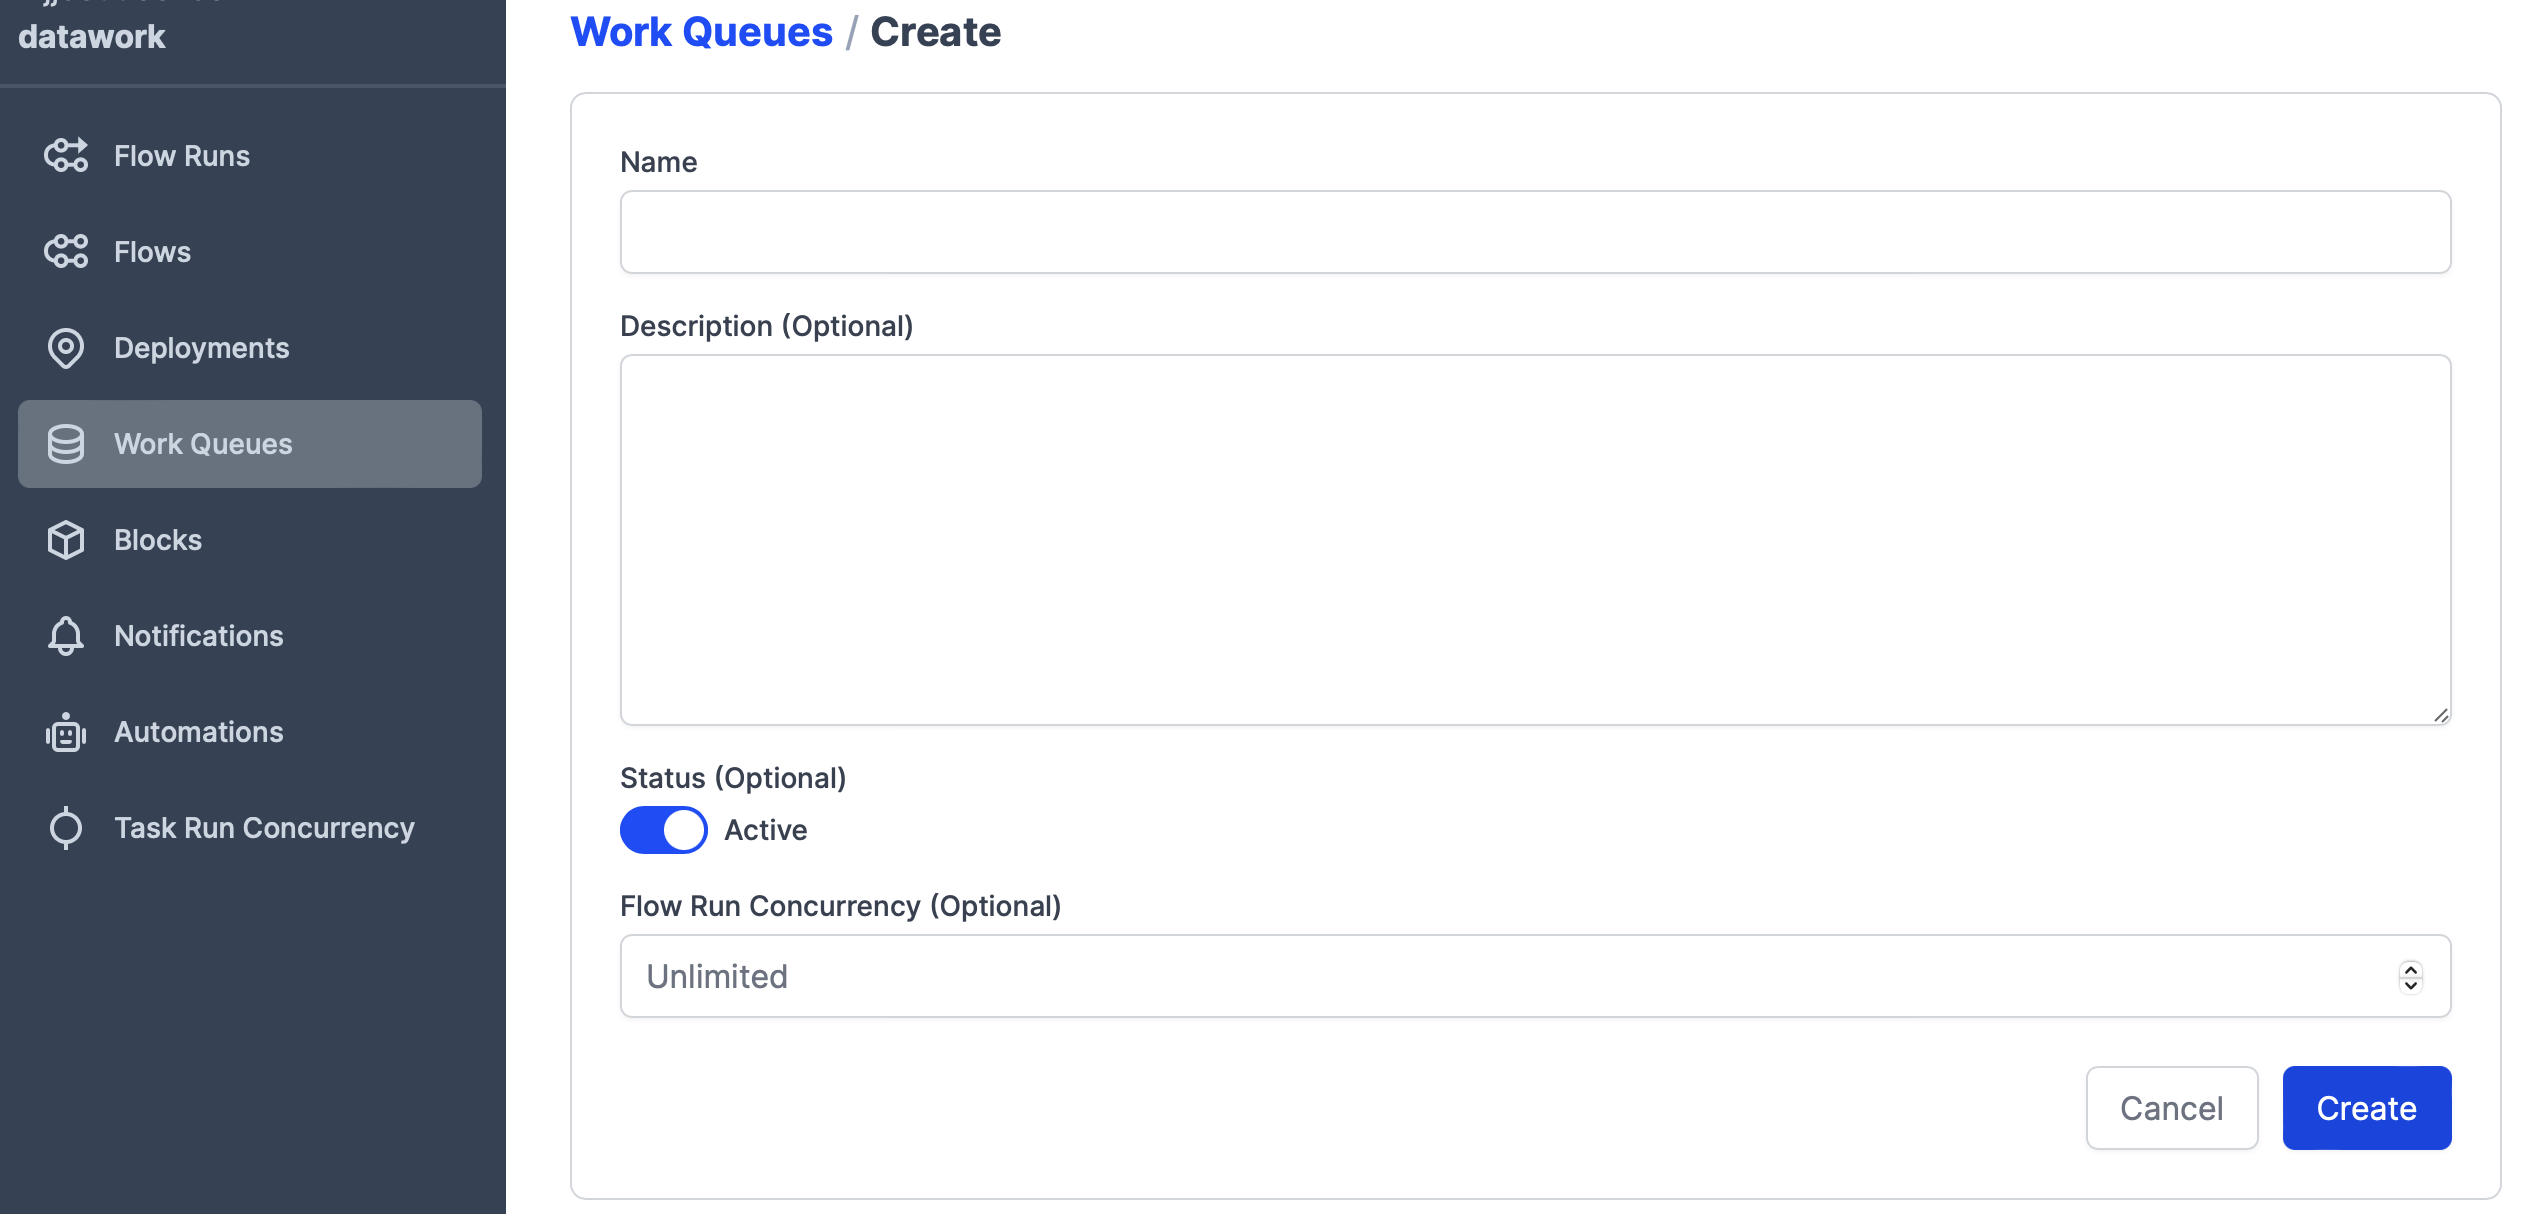This screenshot has height=1214, width=2526.
Task: Click the Work Queues database icon
Action: click(x=66, y=444)
